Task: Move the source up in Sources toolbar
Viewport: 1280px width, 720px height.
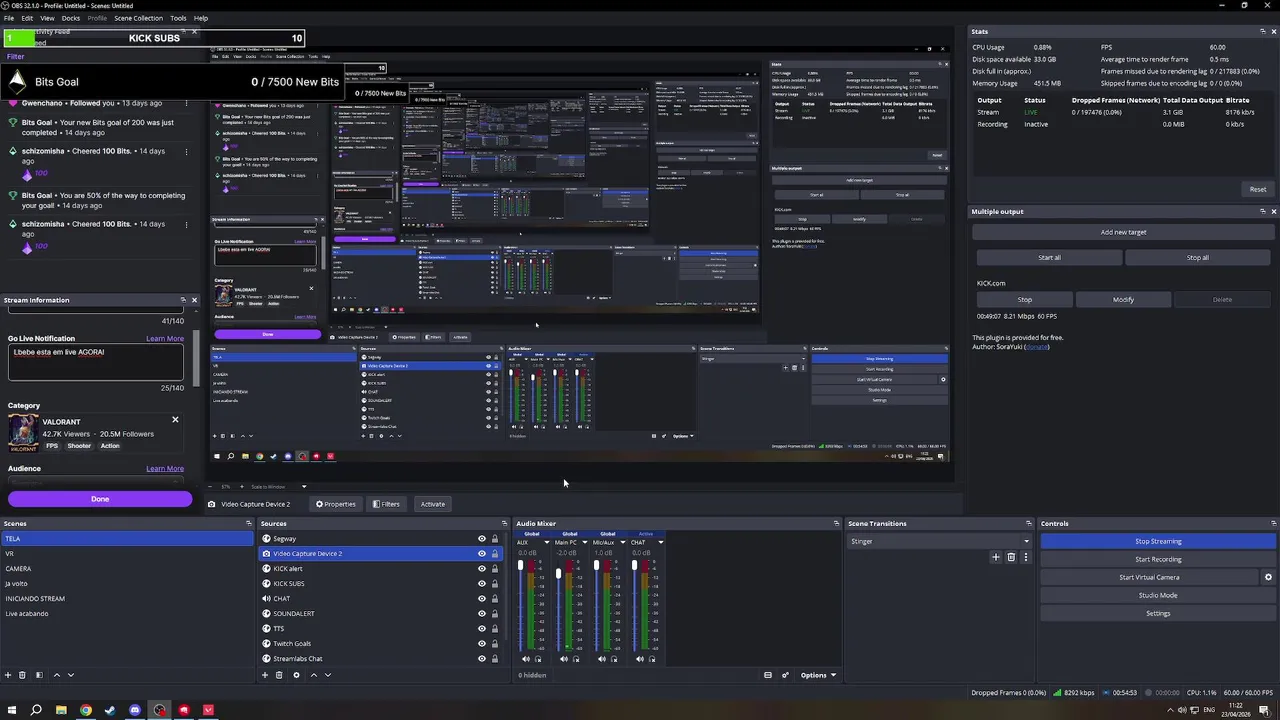Action: [313, 675]
